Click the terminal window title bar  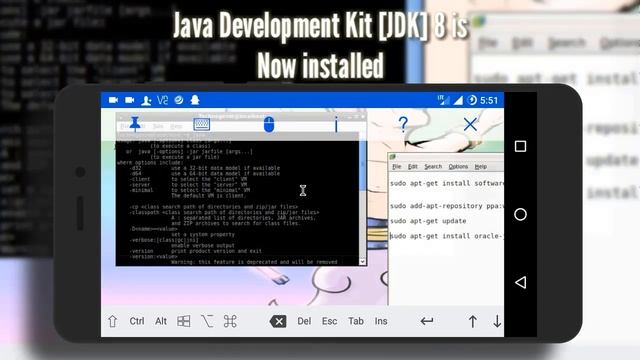pos(241,116)
